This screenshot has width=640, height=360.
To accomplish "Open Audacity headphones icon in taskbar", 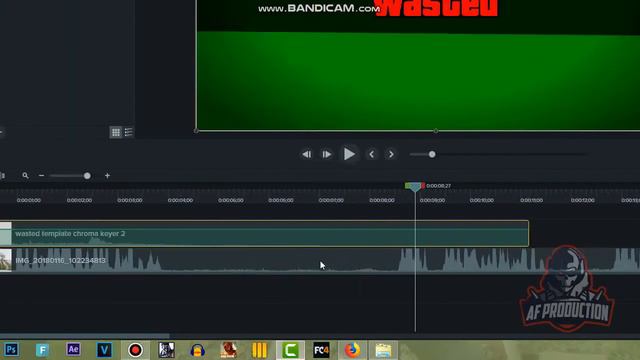I will point(197,350).
